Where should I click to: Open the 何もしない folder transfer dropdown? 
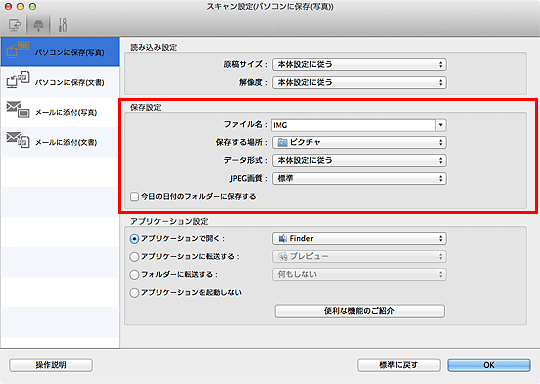(x=359, y=274)
